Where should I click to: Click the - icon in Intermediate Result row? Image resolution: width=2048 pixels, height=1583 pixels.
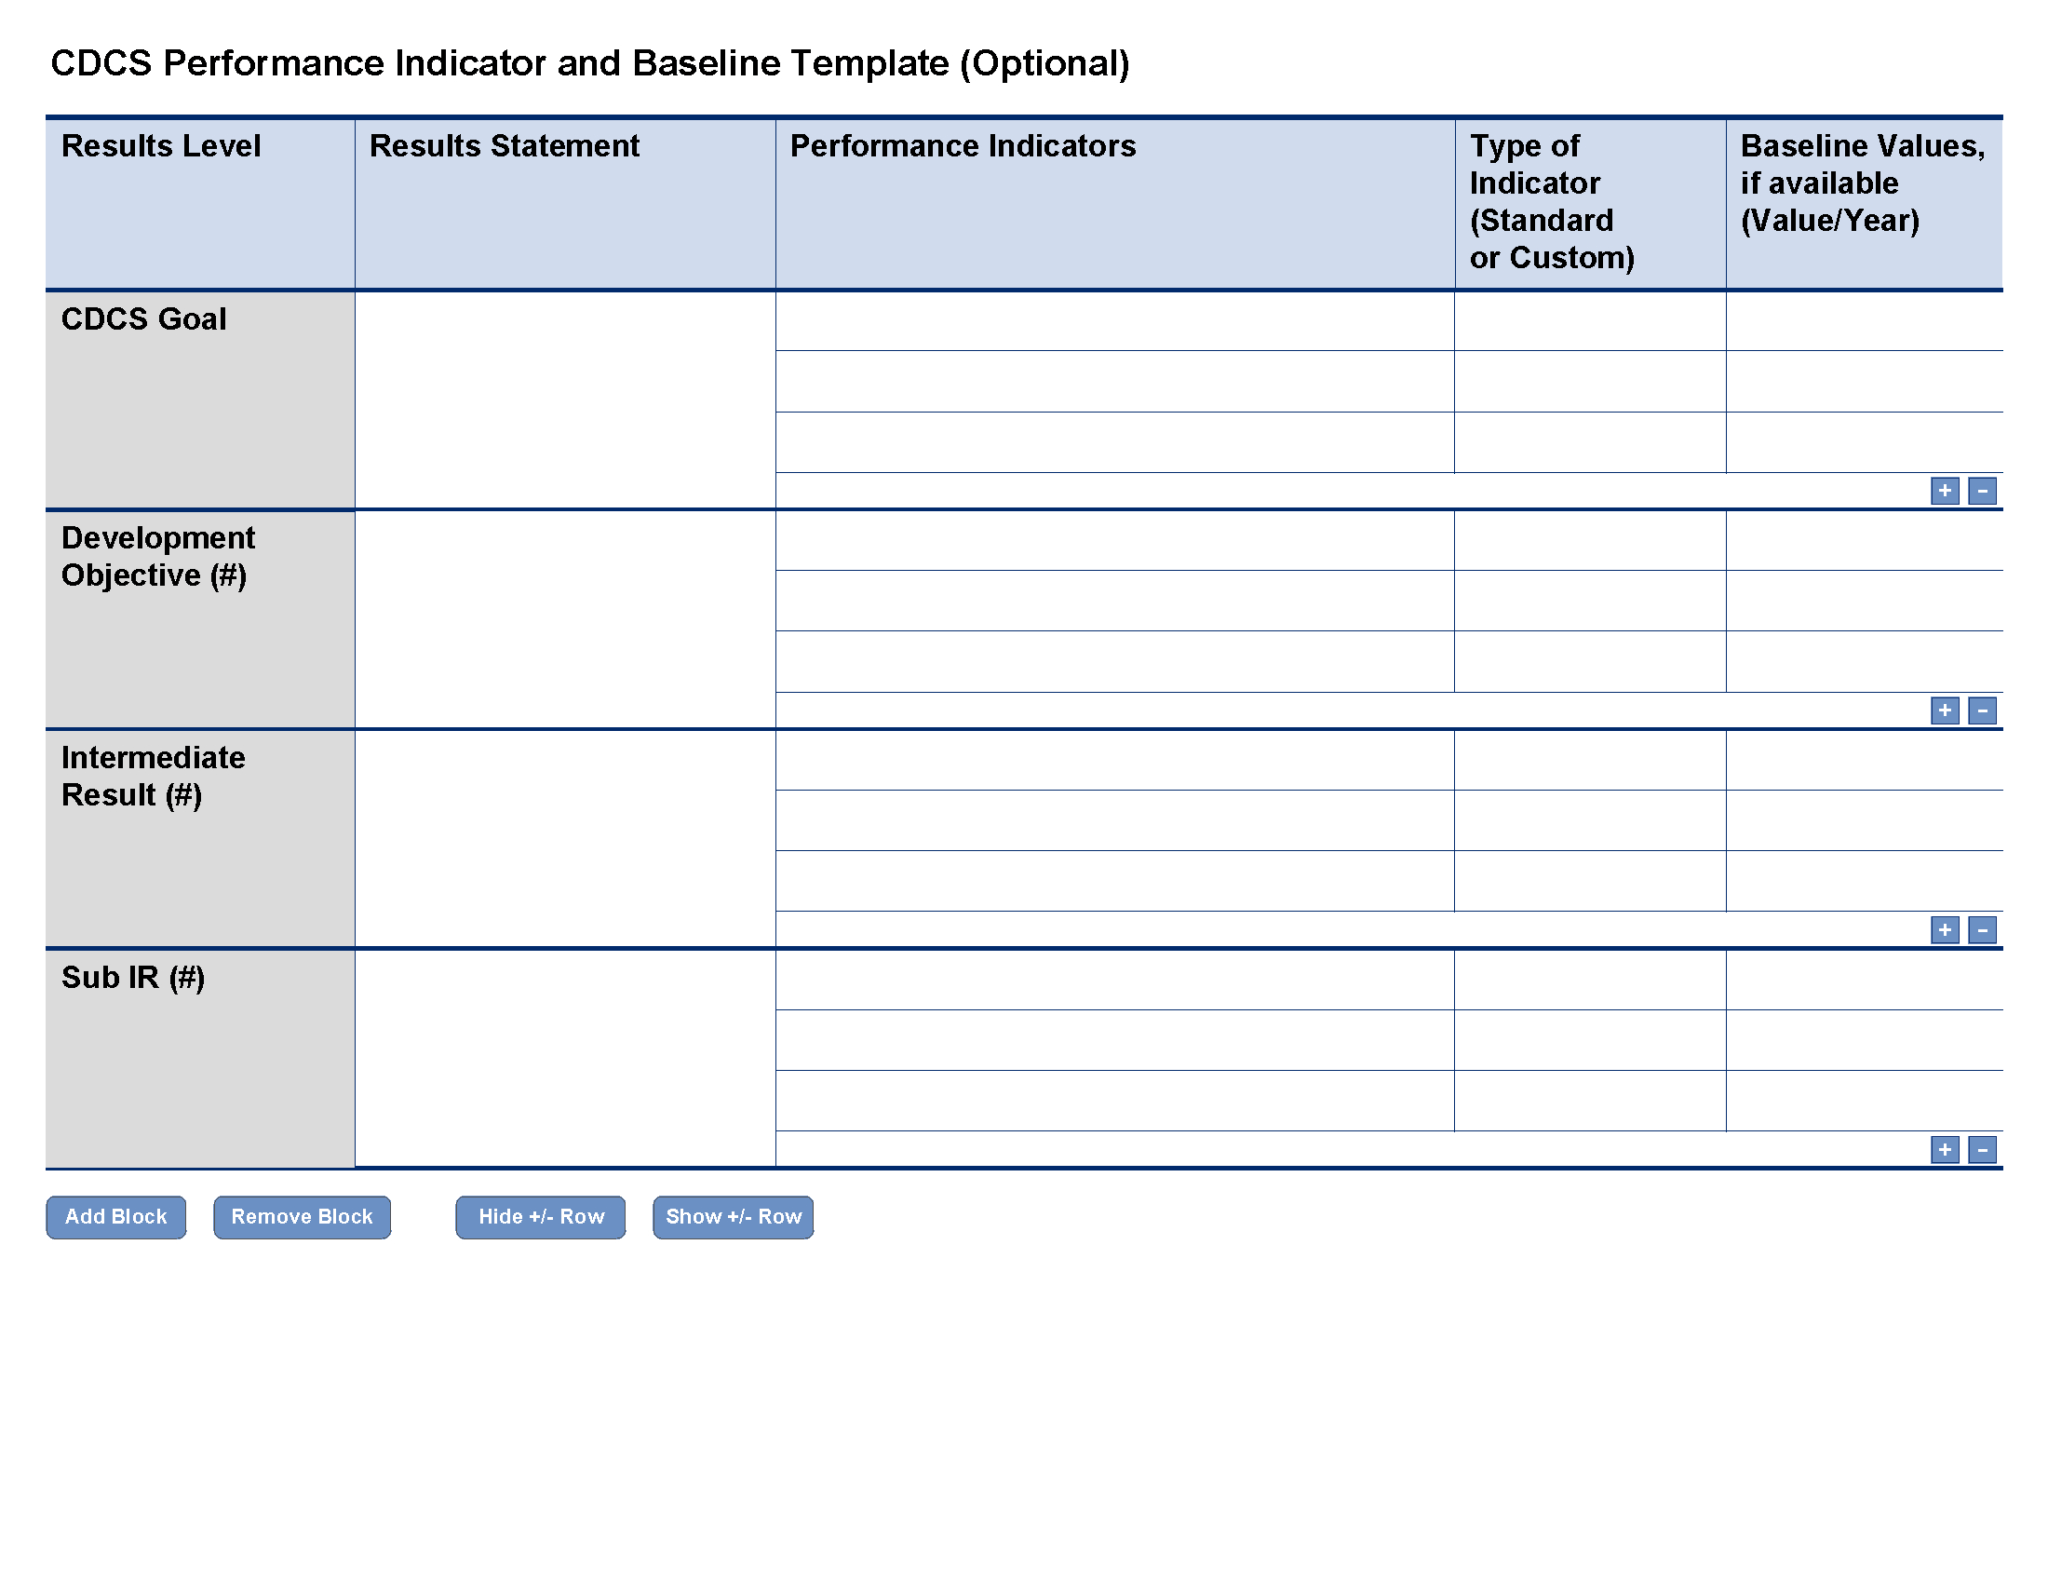pos(1982,928)
